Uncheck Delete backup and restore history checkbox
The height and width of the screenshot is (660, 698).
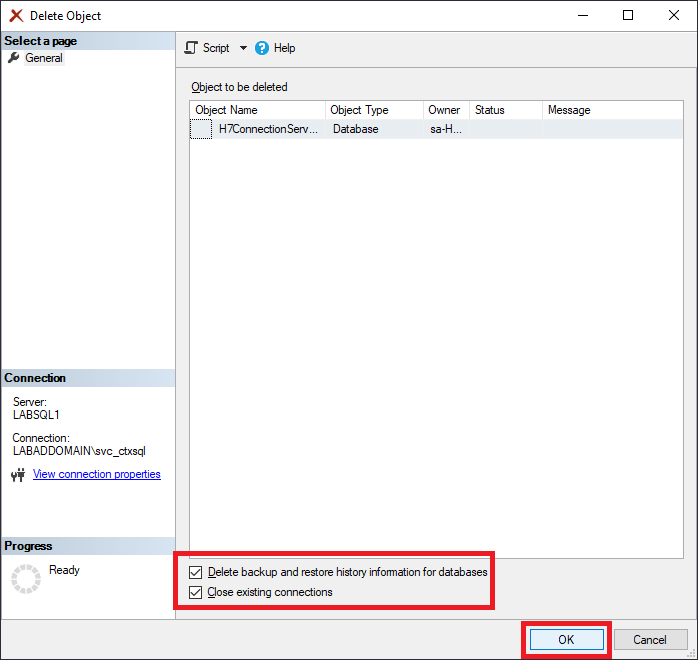click(x=195, y=573)
